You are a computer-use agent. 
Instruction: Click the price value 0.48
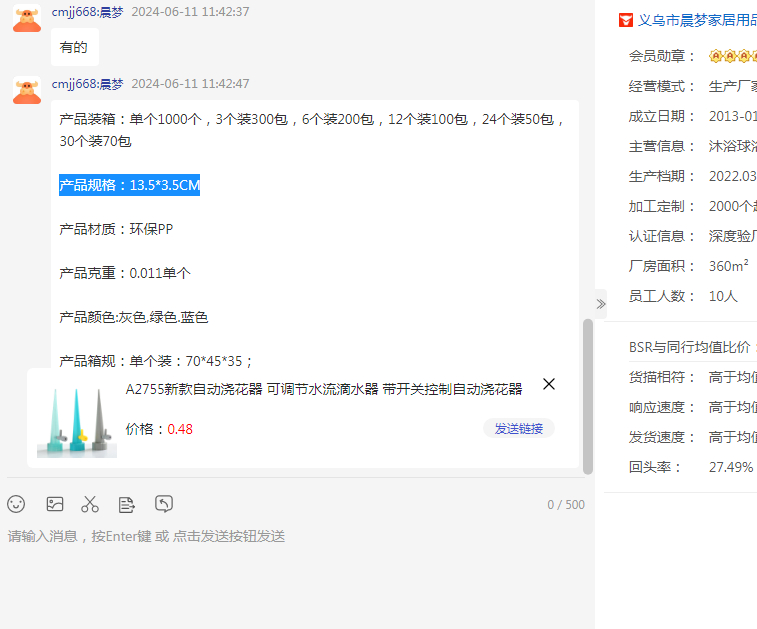[x=180, y=429]
